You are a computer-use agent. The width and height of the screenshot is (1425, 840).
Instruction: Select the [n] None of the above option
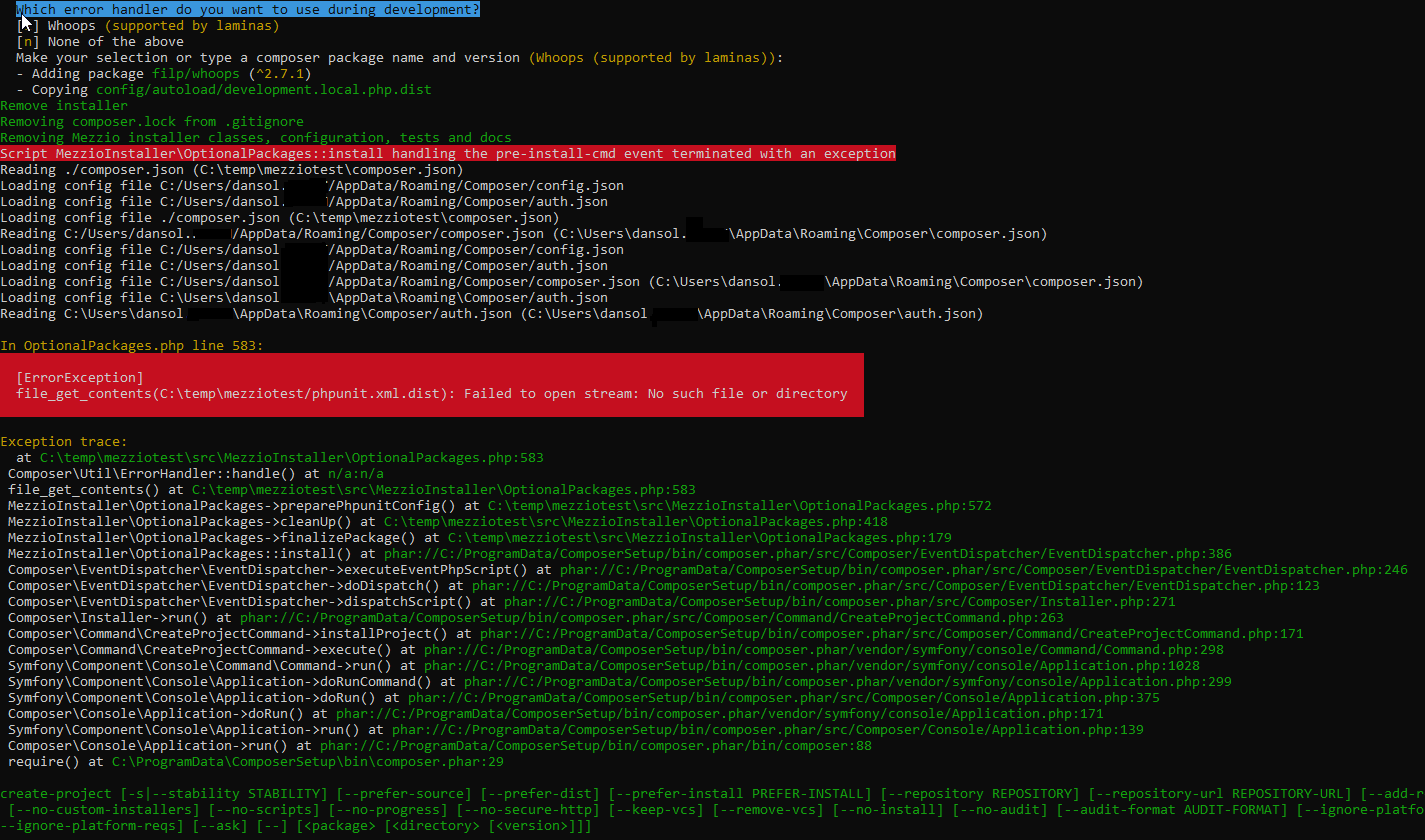pos(100,41)
